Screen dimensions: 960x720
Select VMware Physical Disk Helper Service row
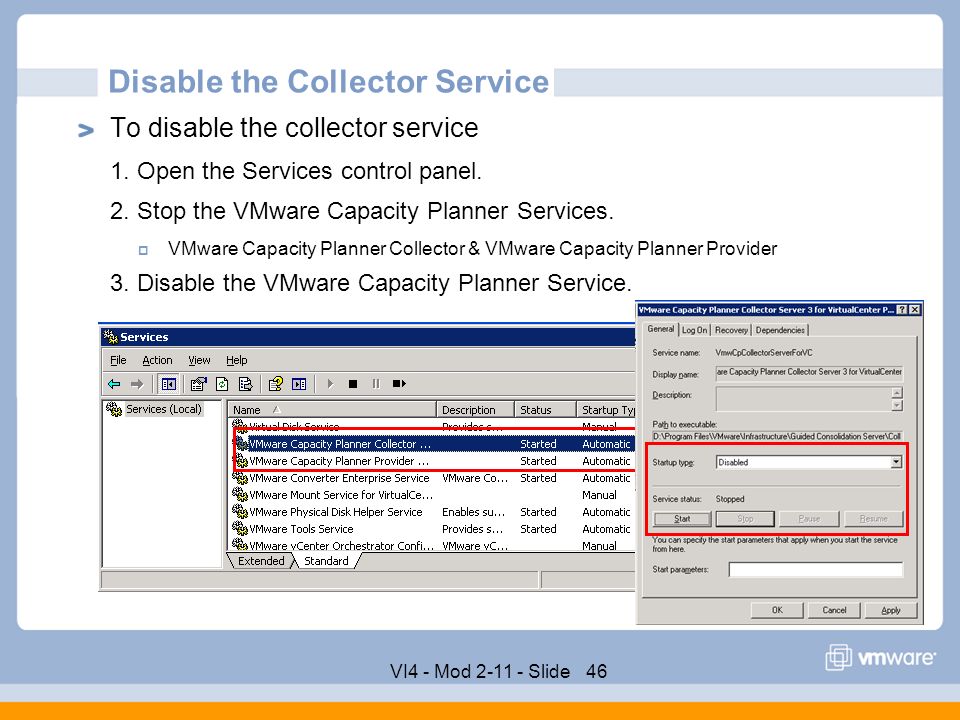(433, 512)
